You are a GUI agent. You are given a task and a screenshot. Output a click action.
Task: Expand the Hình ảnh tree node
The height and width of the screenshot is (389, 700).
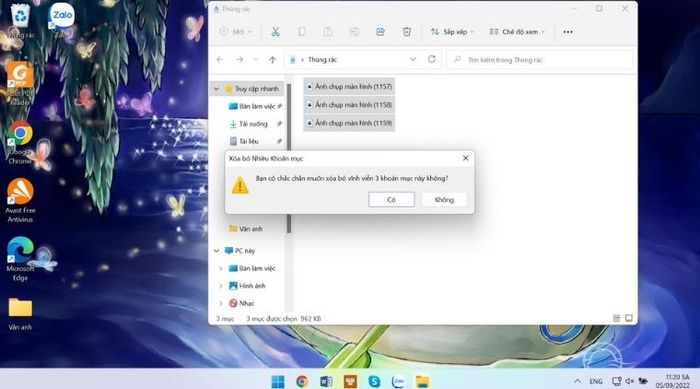click(221, 286)
